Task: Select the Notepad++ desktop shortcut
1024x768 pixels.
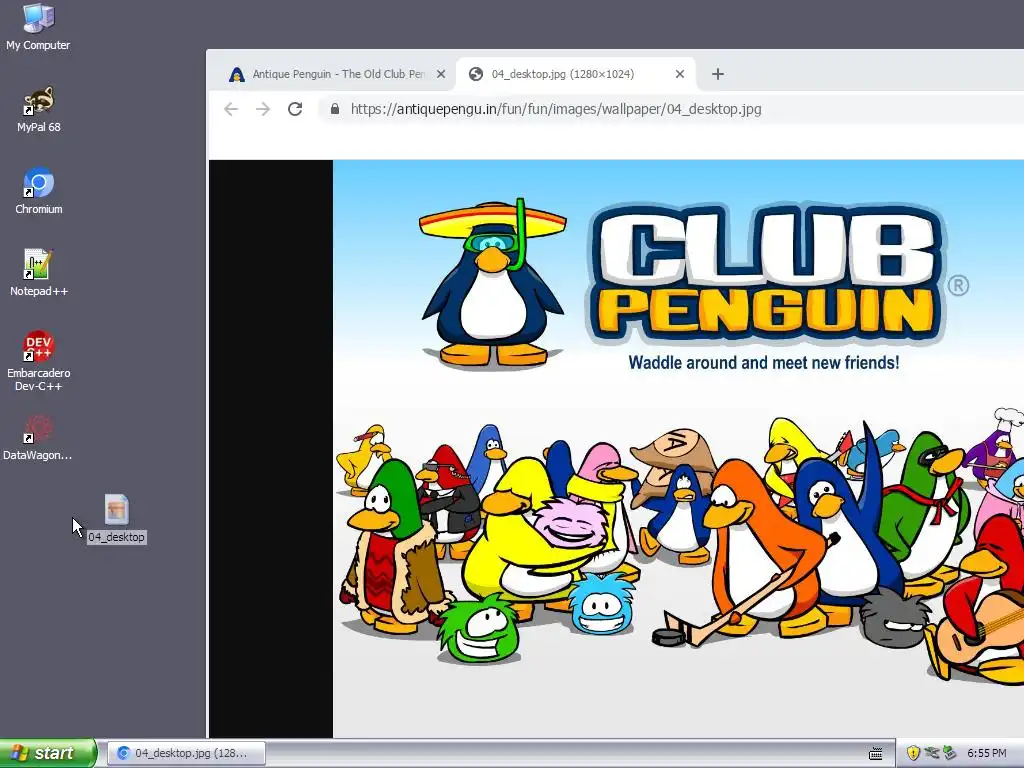Action: 39,273
